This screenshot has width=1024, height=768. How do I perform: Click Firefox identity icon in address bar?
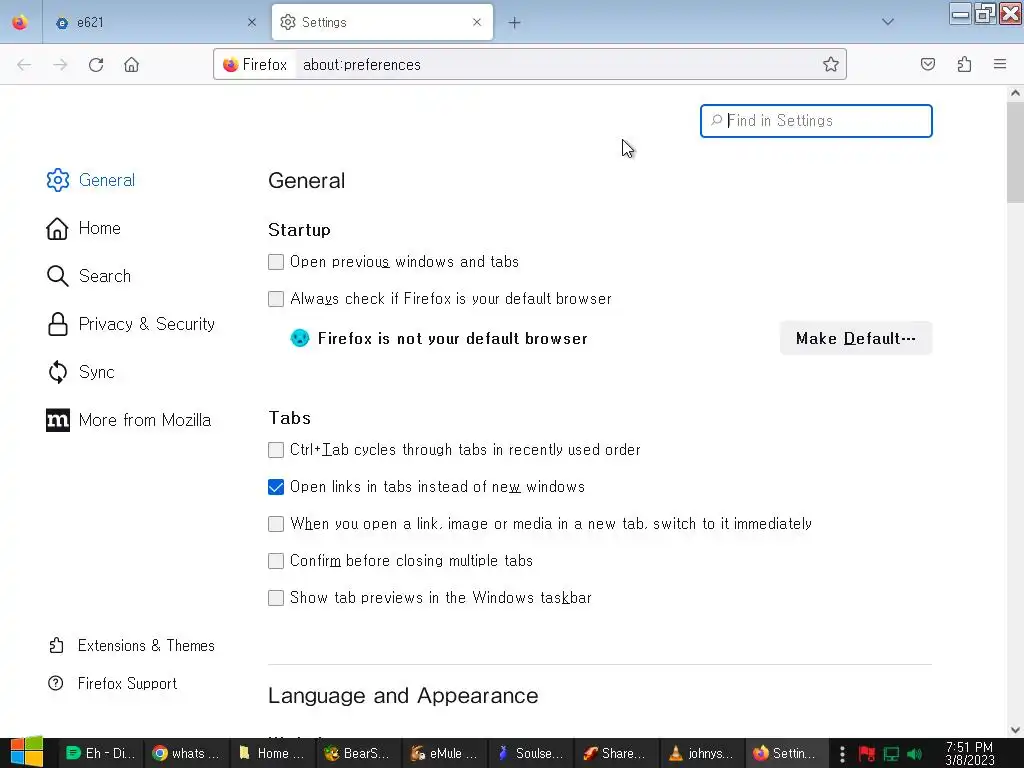coord(255,65)
